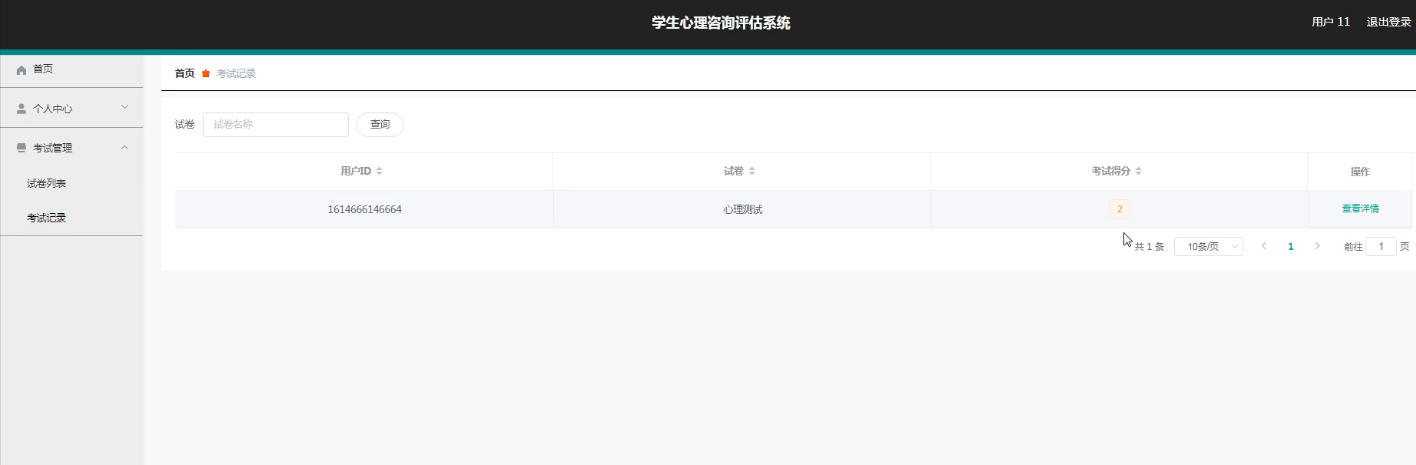Go to previous page arrow

click(1264, 246)
